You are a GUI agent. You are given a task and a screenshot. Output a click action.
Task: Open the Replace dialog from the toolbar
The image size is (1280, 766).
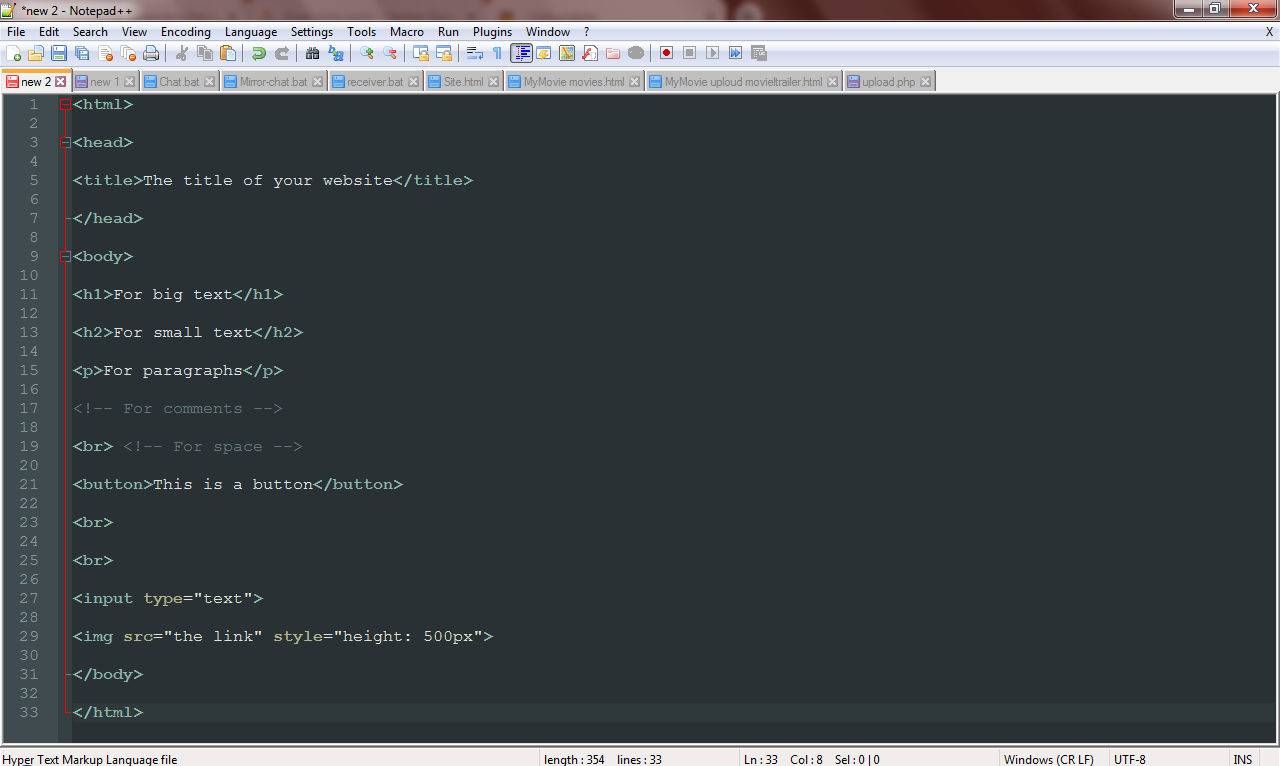tap(336, 52)
